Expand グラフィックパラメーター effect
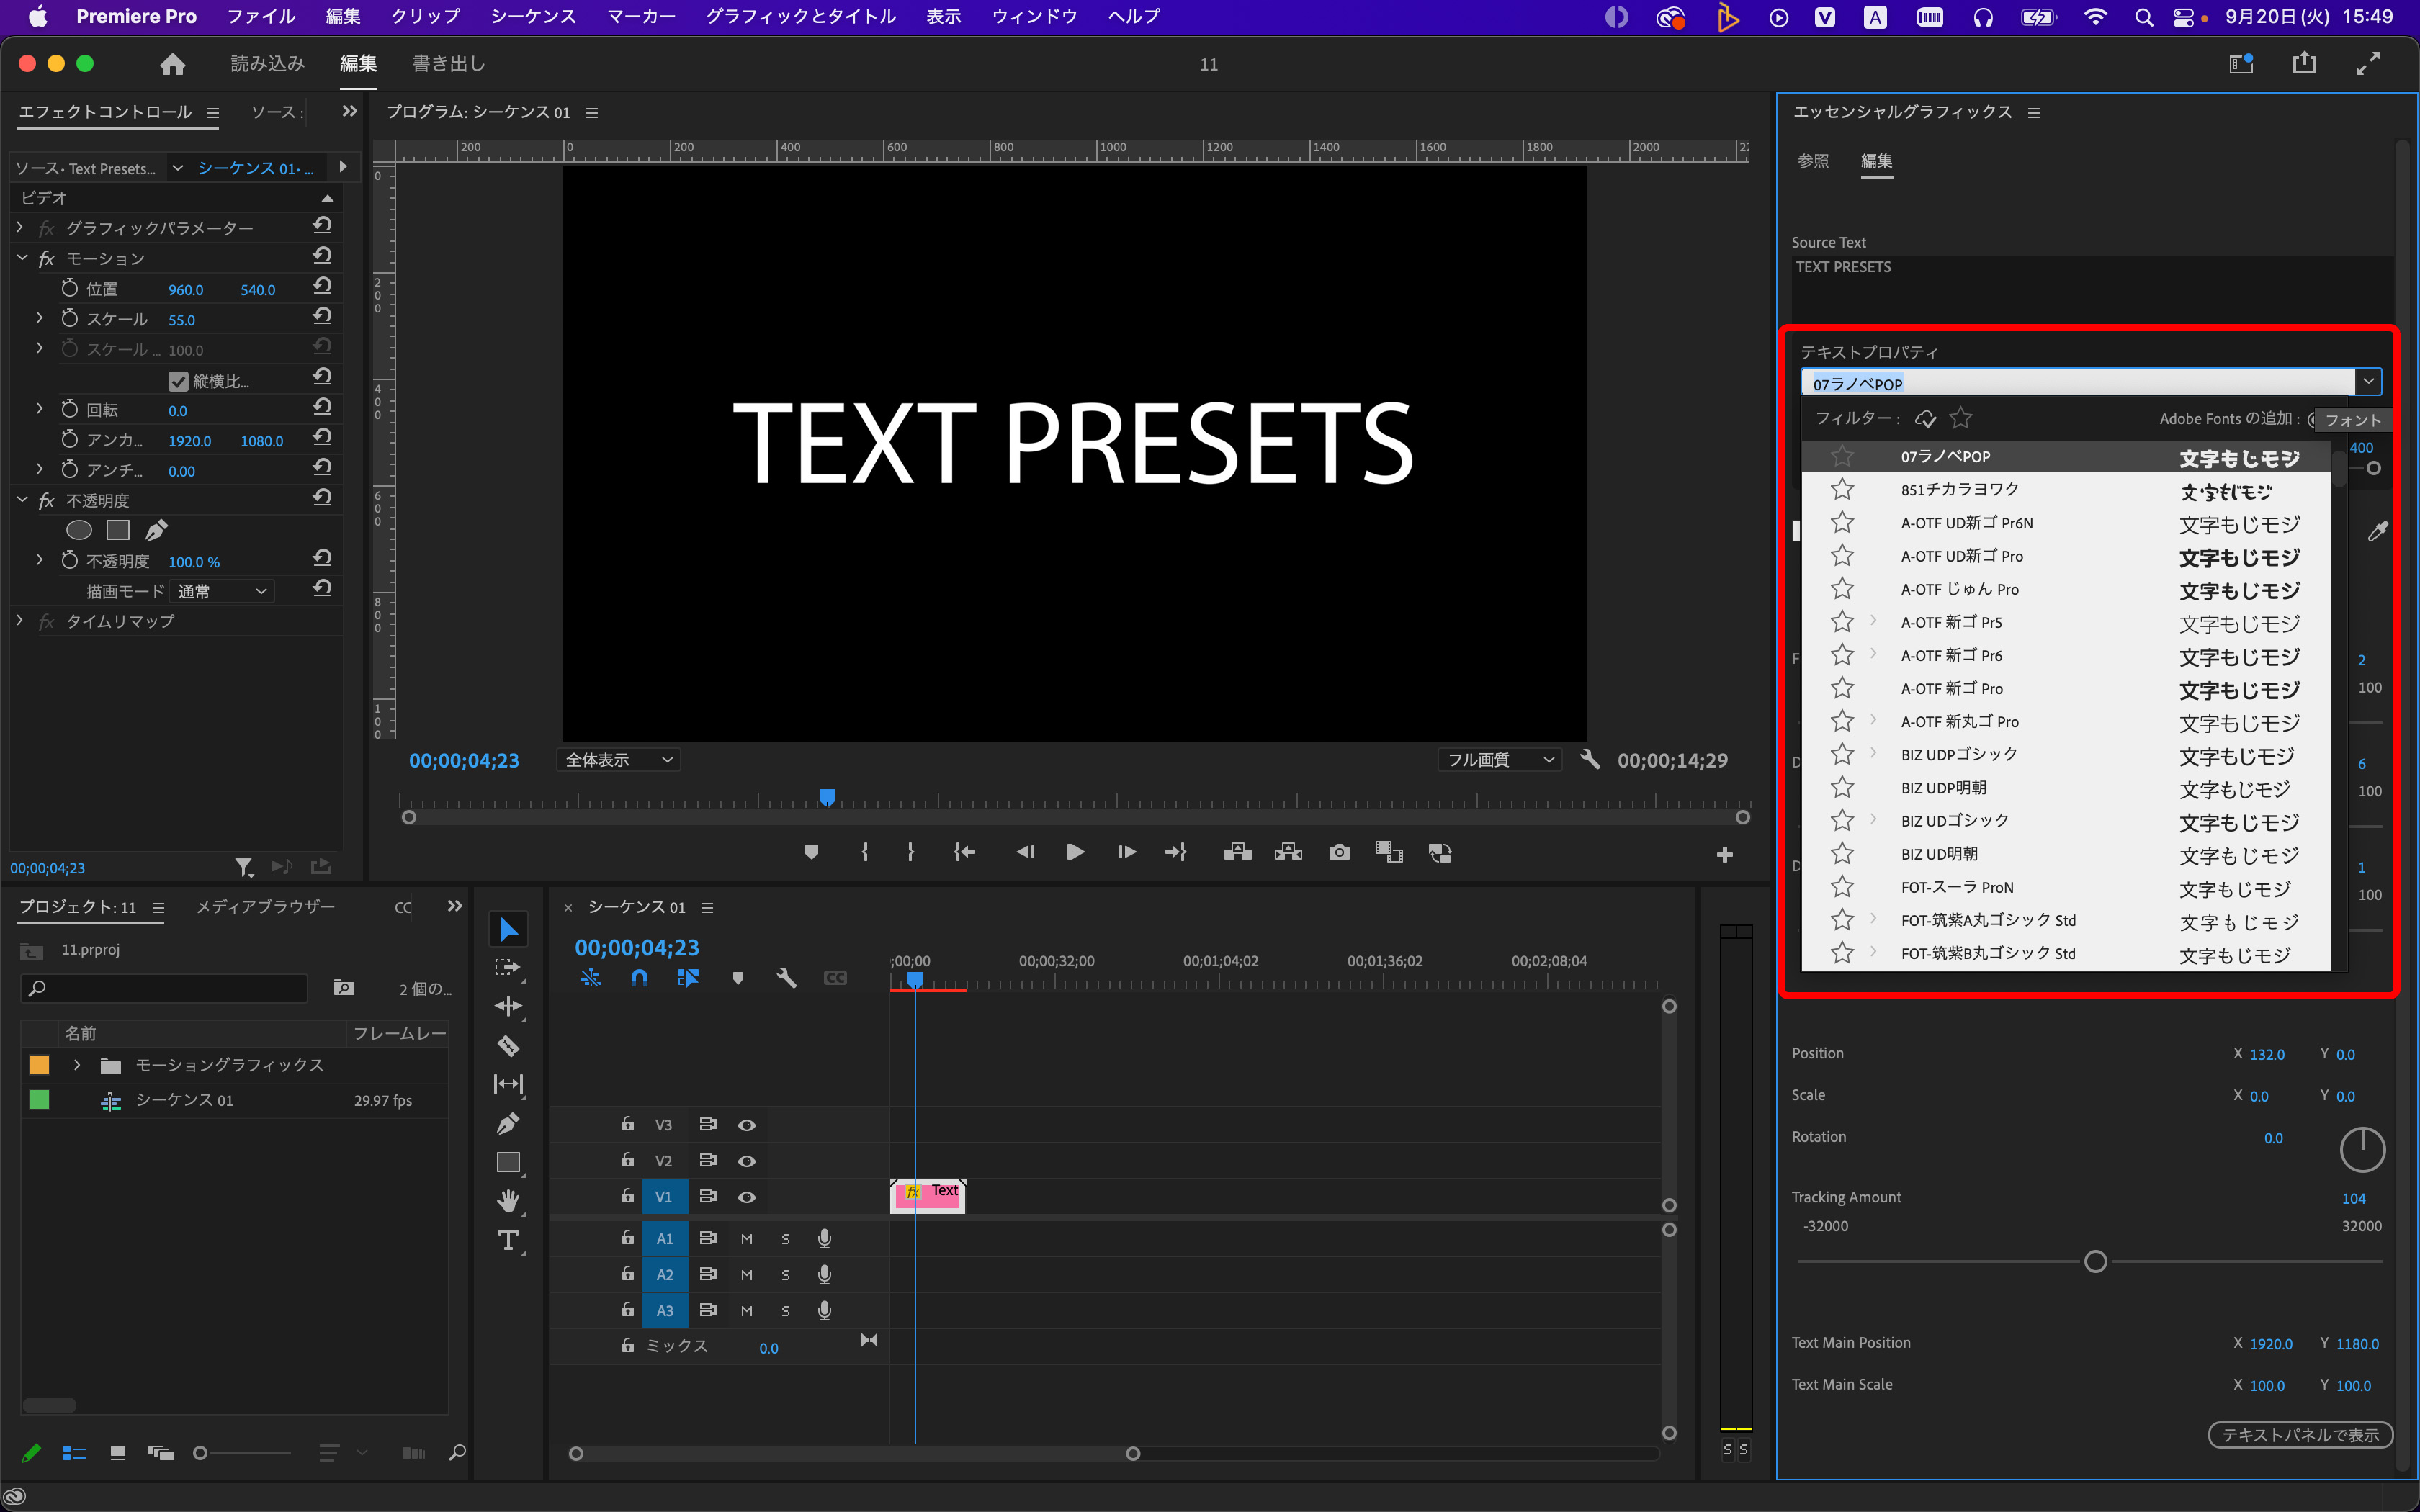 tap(20, 228)
